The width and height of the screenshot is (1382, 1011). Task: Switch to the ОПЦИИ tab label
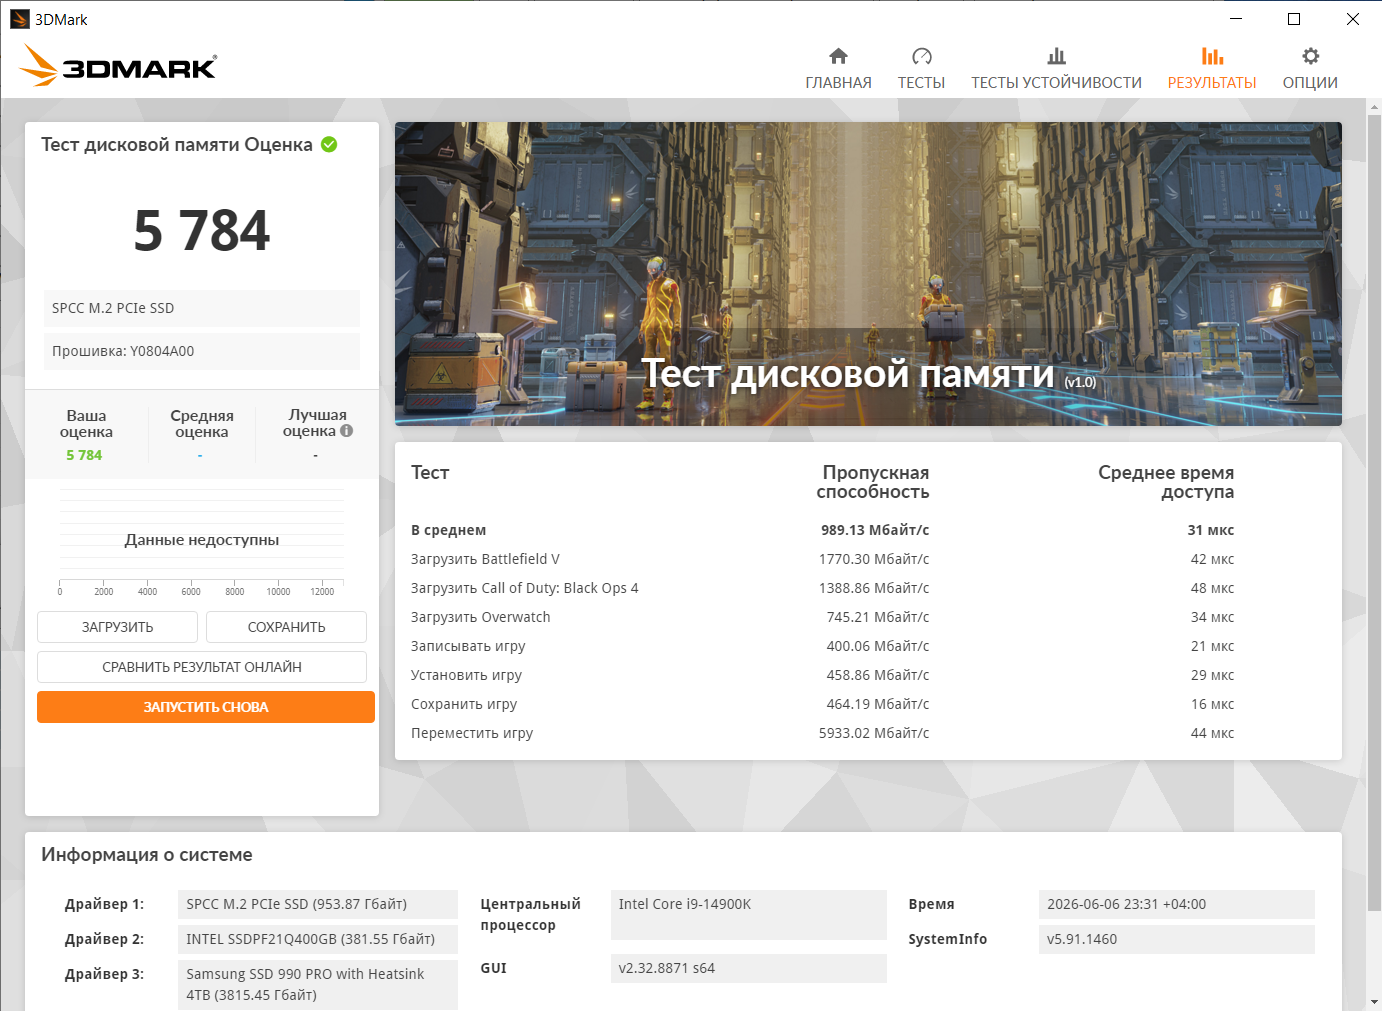(1310, 83)
